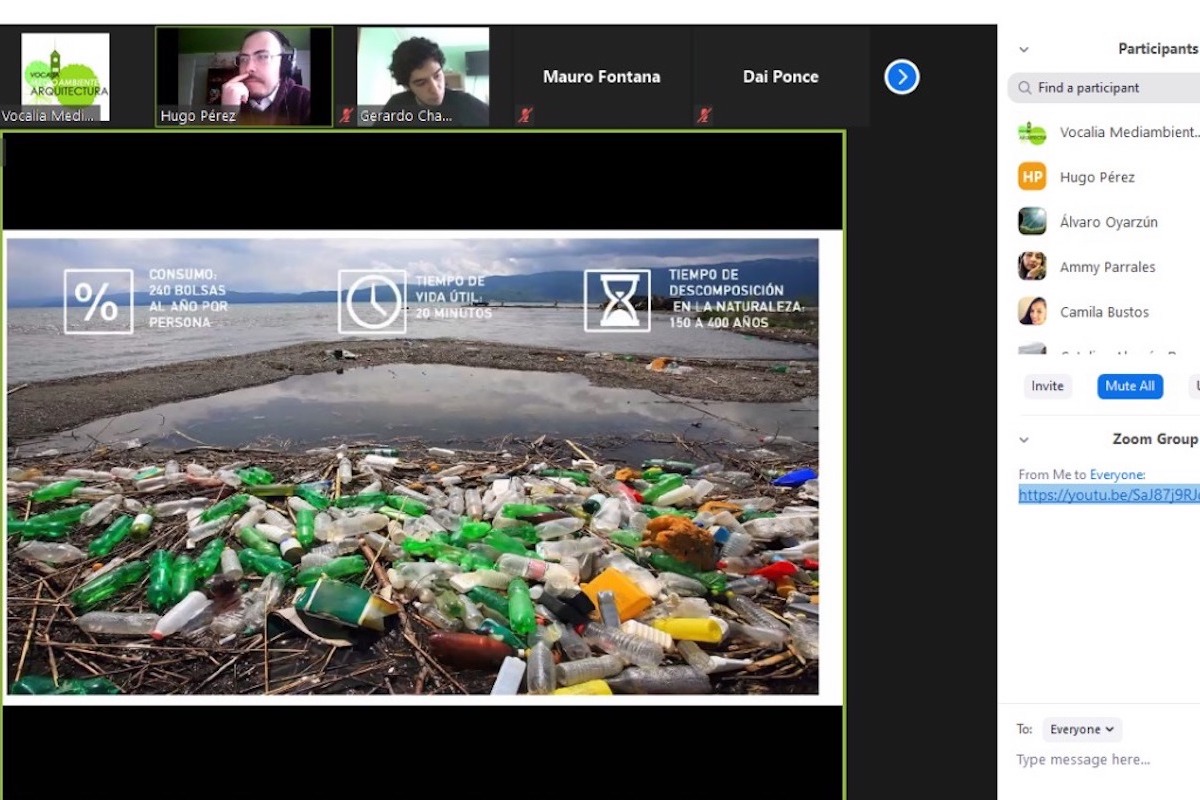The height and width of the screenshot is (800, 1200).
Task: Select Hugo Pérez video thumbnail
Action: pyautogui.click(x=244, y=77)
